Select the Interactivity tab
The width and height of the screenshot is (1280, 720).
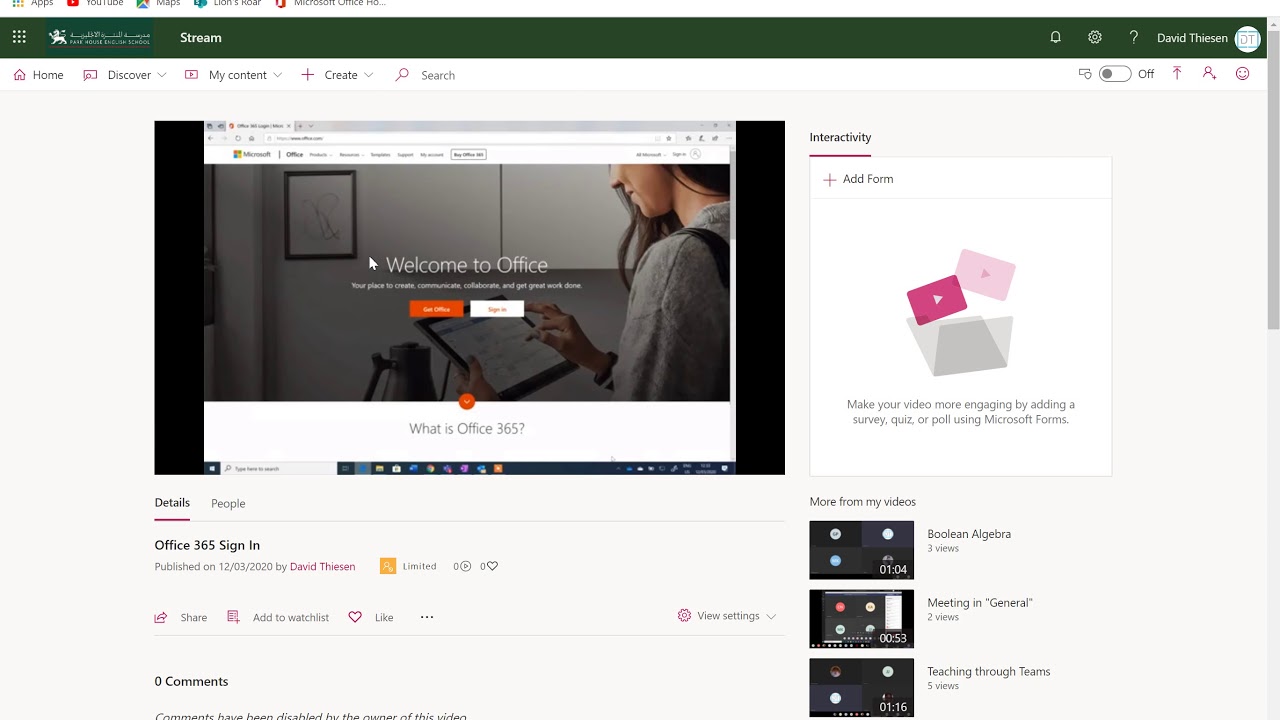tap(840, 137)
